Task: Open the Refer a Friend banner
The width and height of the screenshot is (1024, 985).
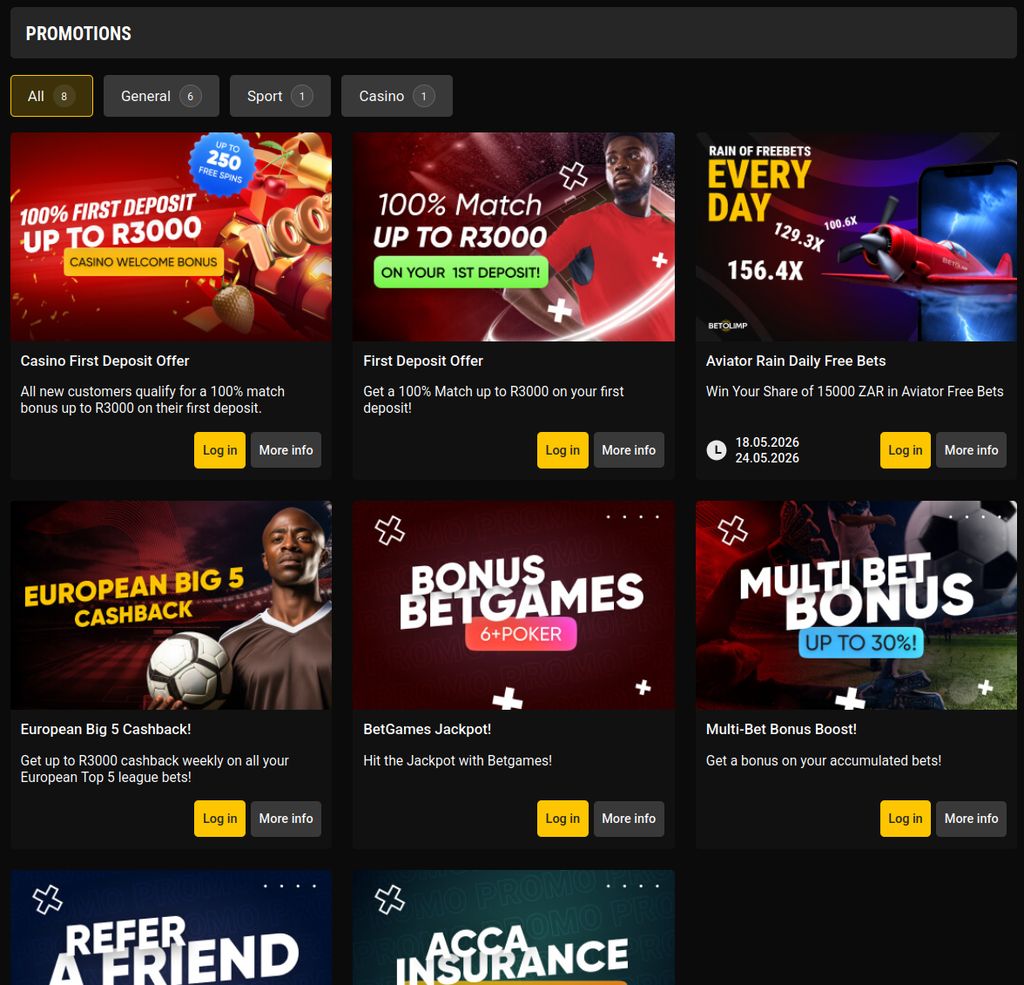Action: [x=171, y=928]
